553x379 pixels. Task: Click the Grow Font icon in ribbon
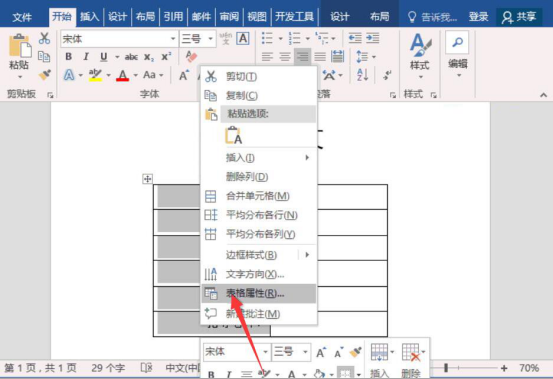pos(184,75)
